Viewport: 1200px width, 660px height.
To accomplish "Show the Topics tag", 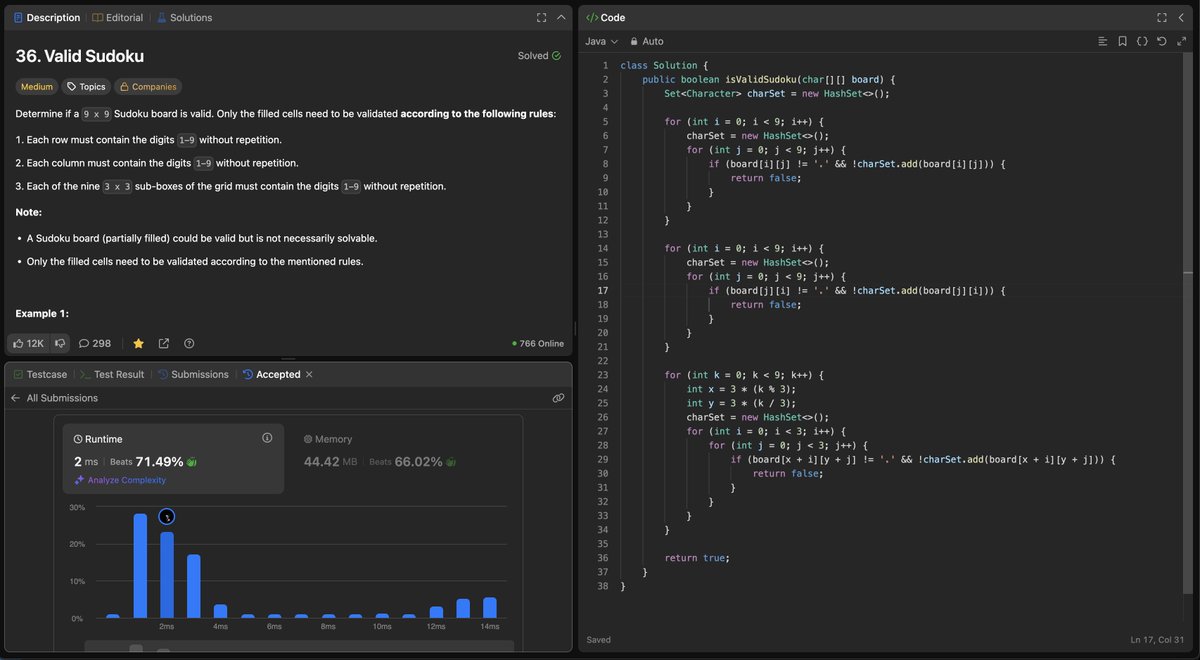I will point(86,87).
